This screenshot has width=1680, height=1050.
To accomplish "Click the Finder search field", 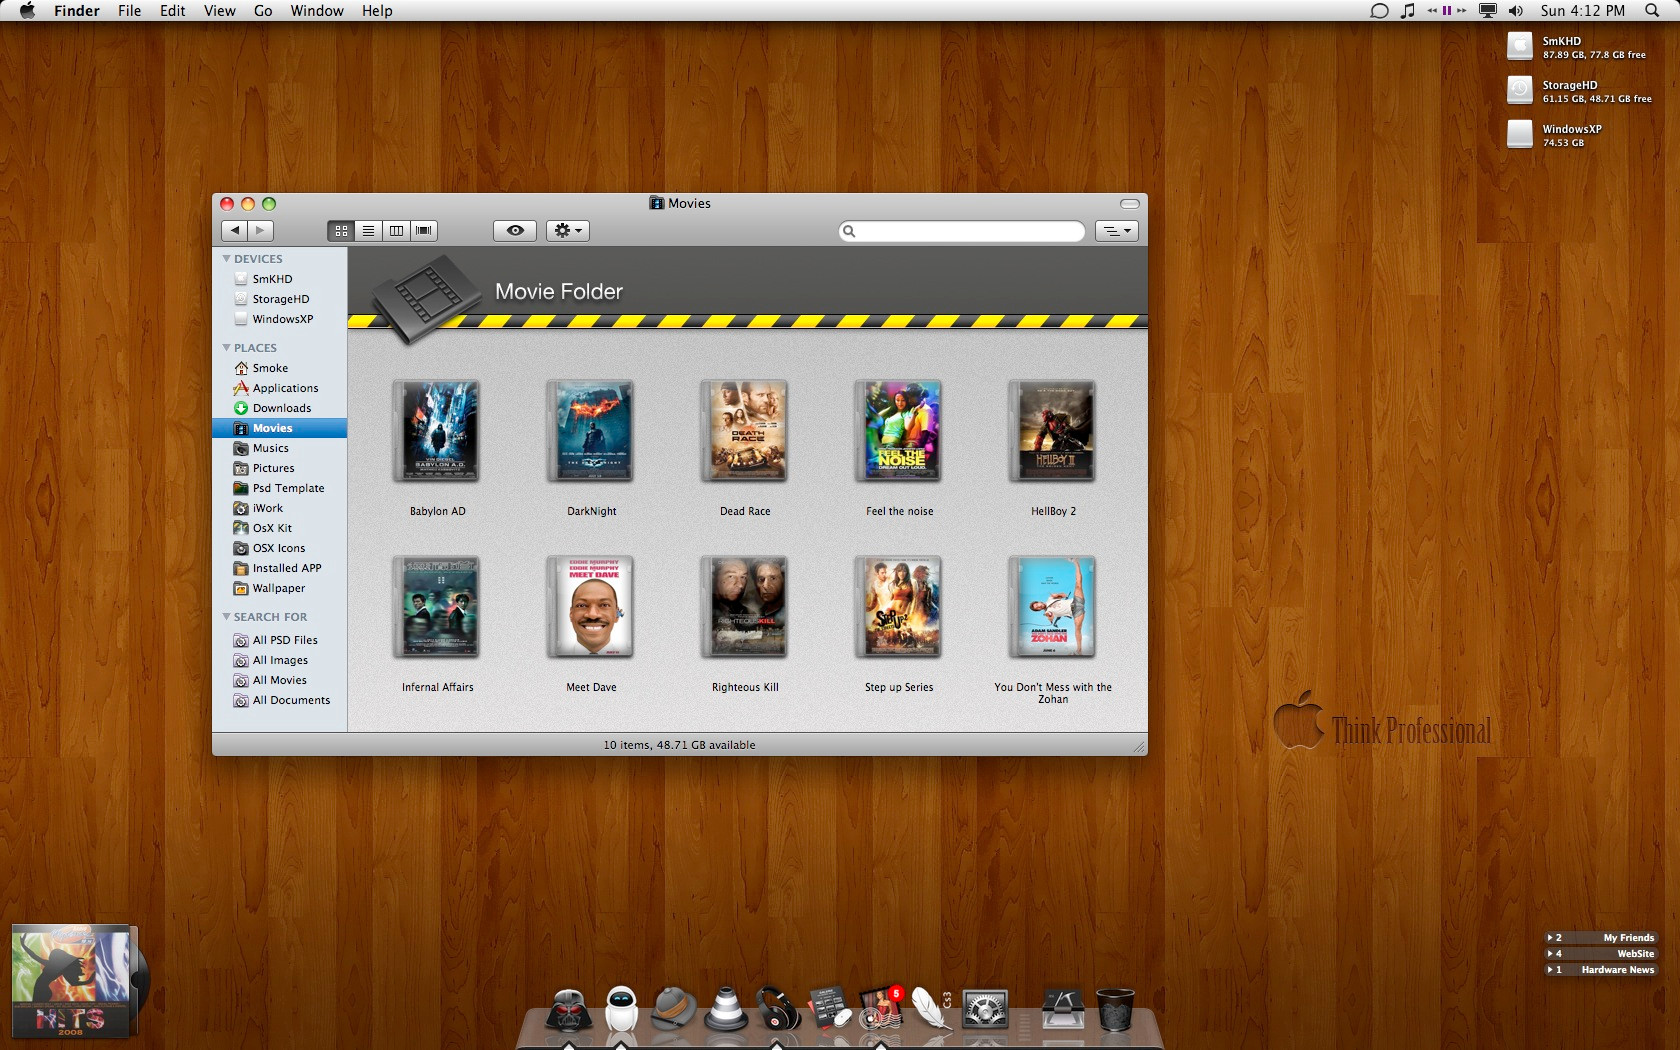I will point(962,231).
